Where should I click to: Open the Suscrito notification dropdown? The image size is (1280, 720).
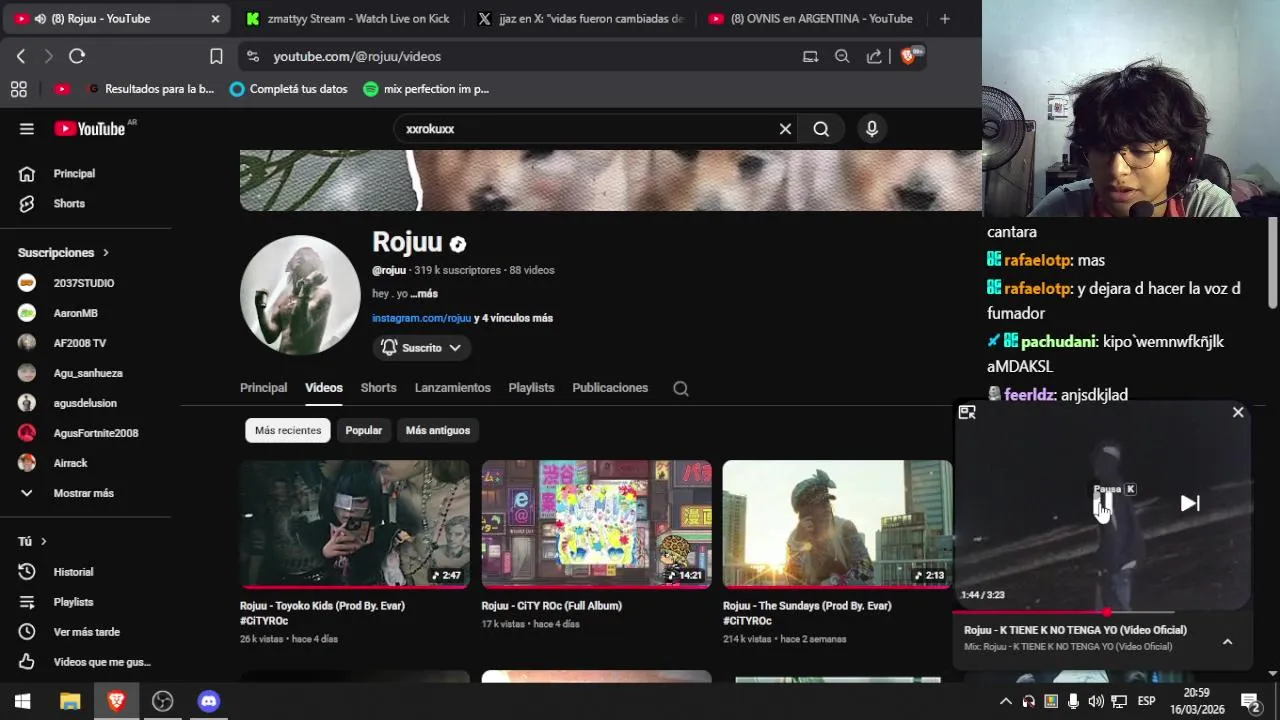pyautogui.click(x=421, y=348)
